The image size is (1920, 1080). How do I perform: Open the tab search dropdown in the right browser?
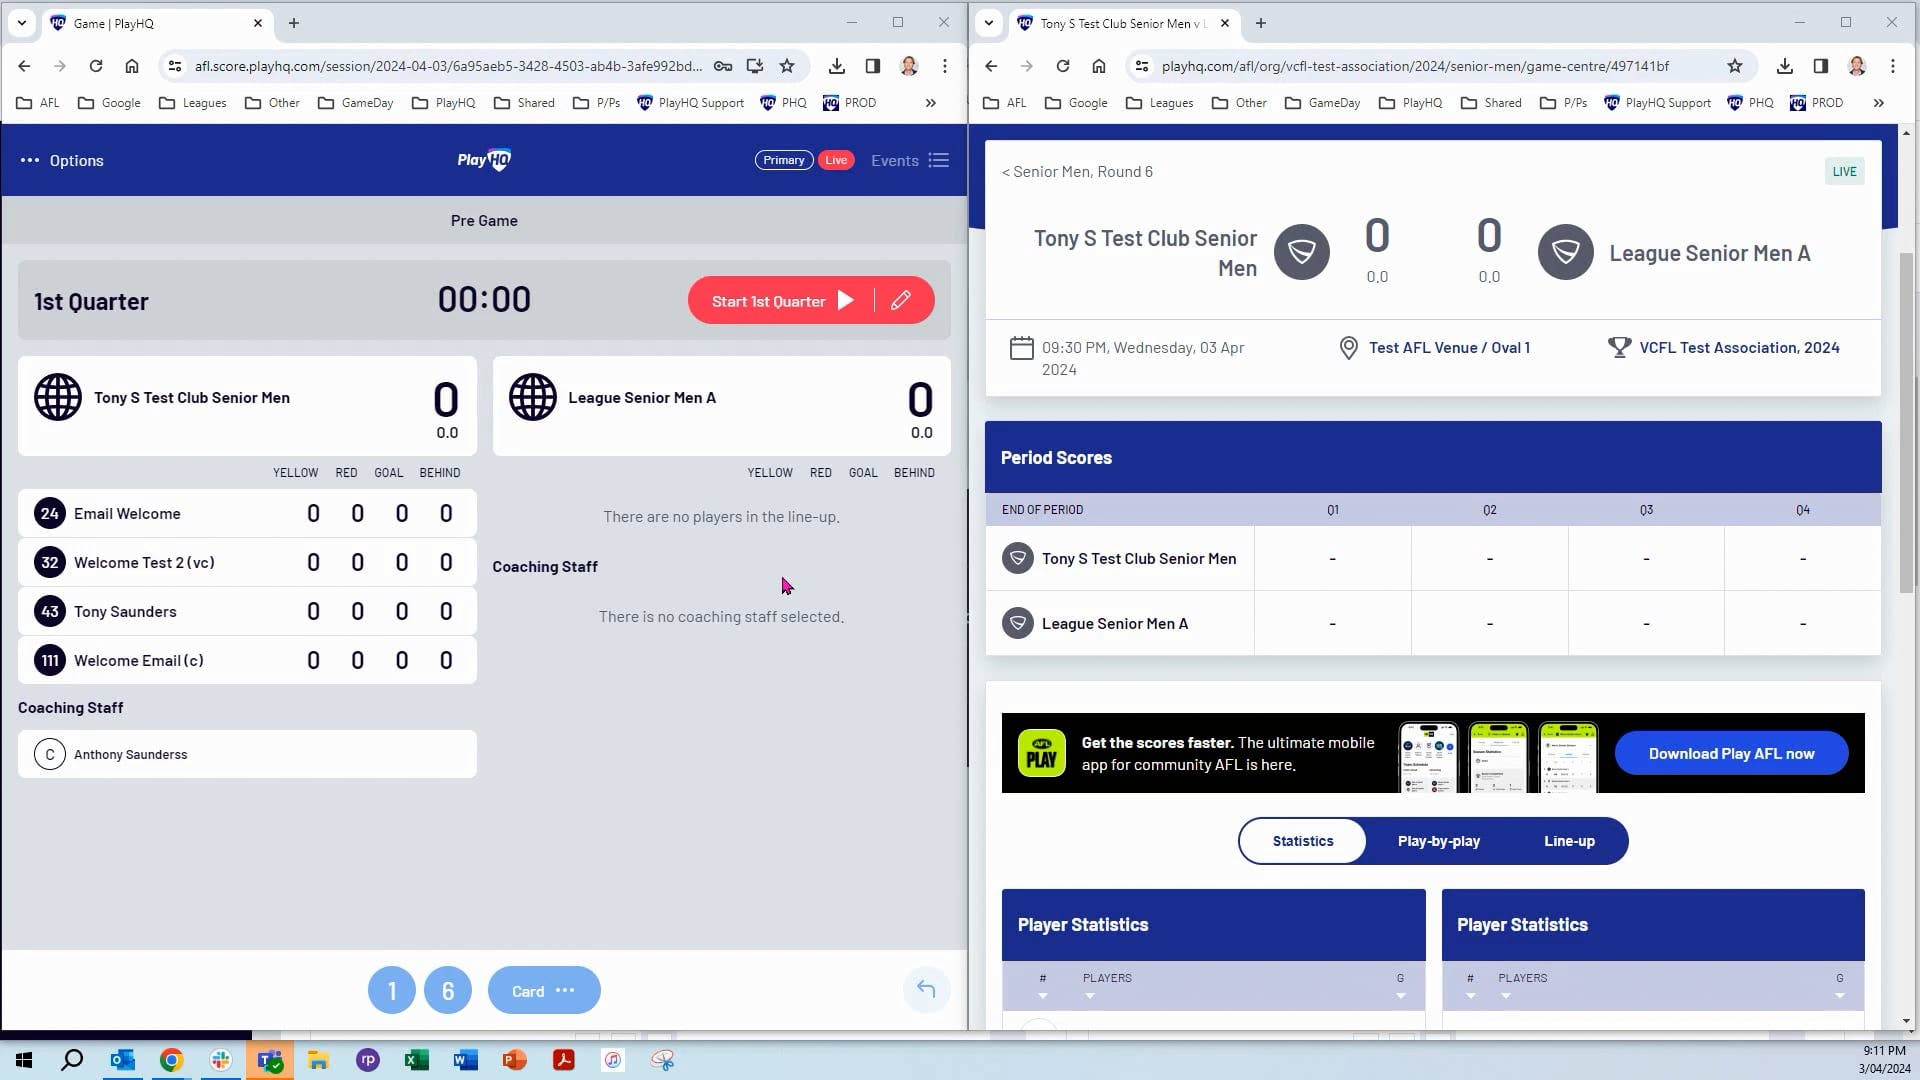coord(988,23)
